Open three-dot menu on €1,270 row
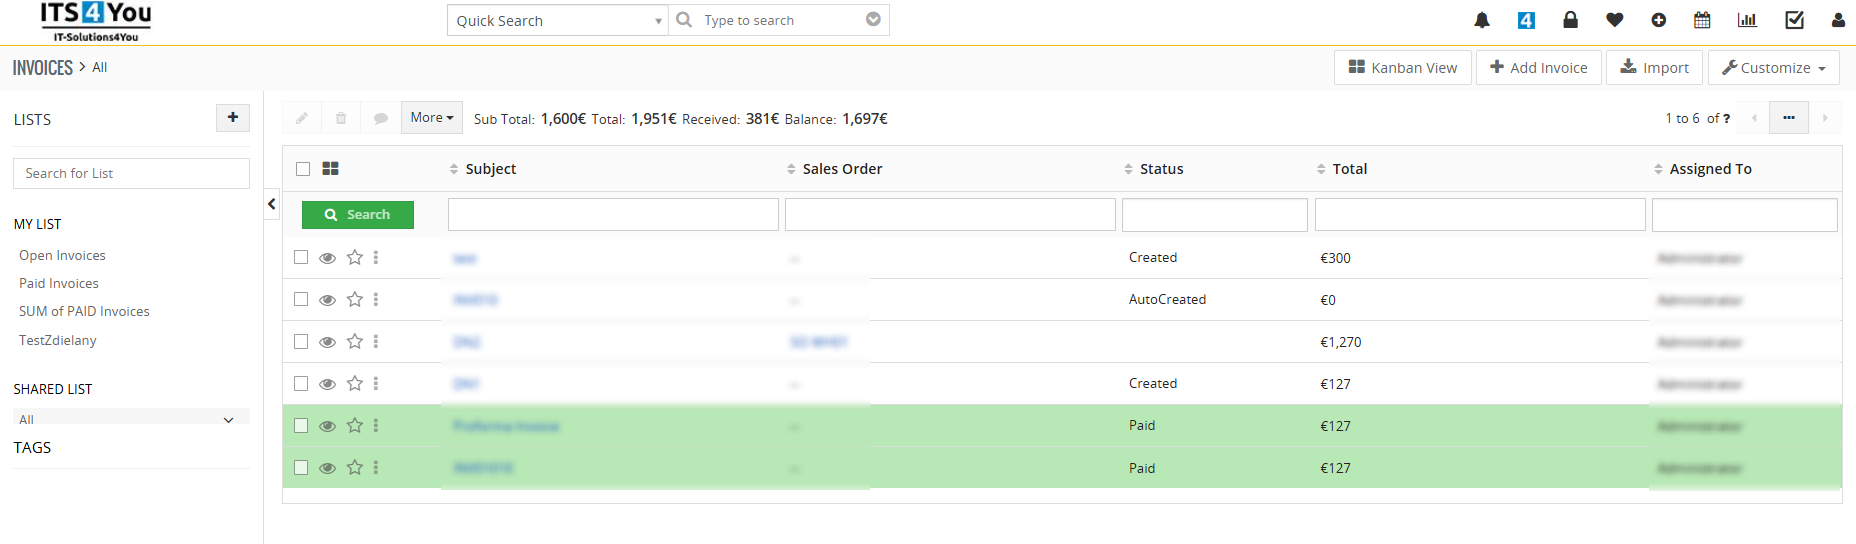The height and width of the screenshot is (544, 1856). pos(376,342)
